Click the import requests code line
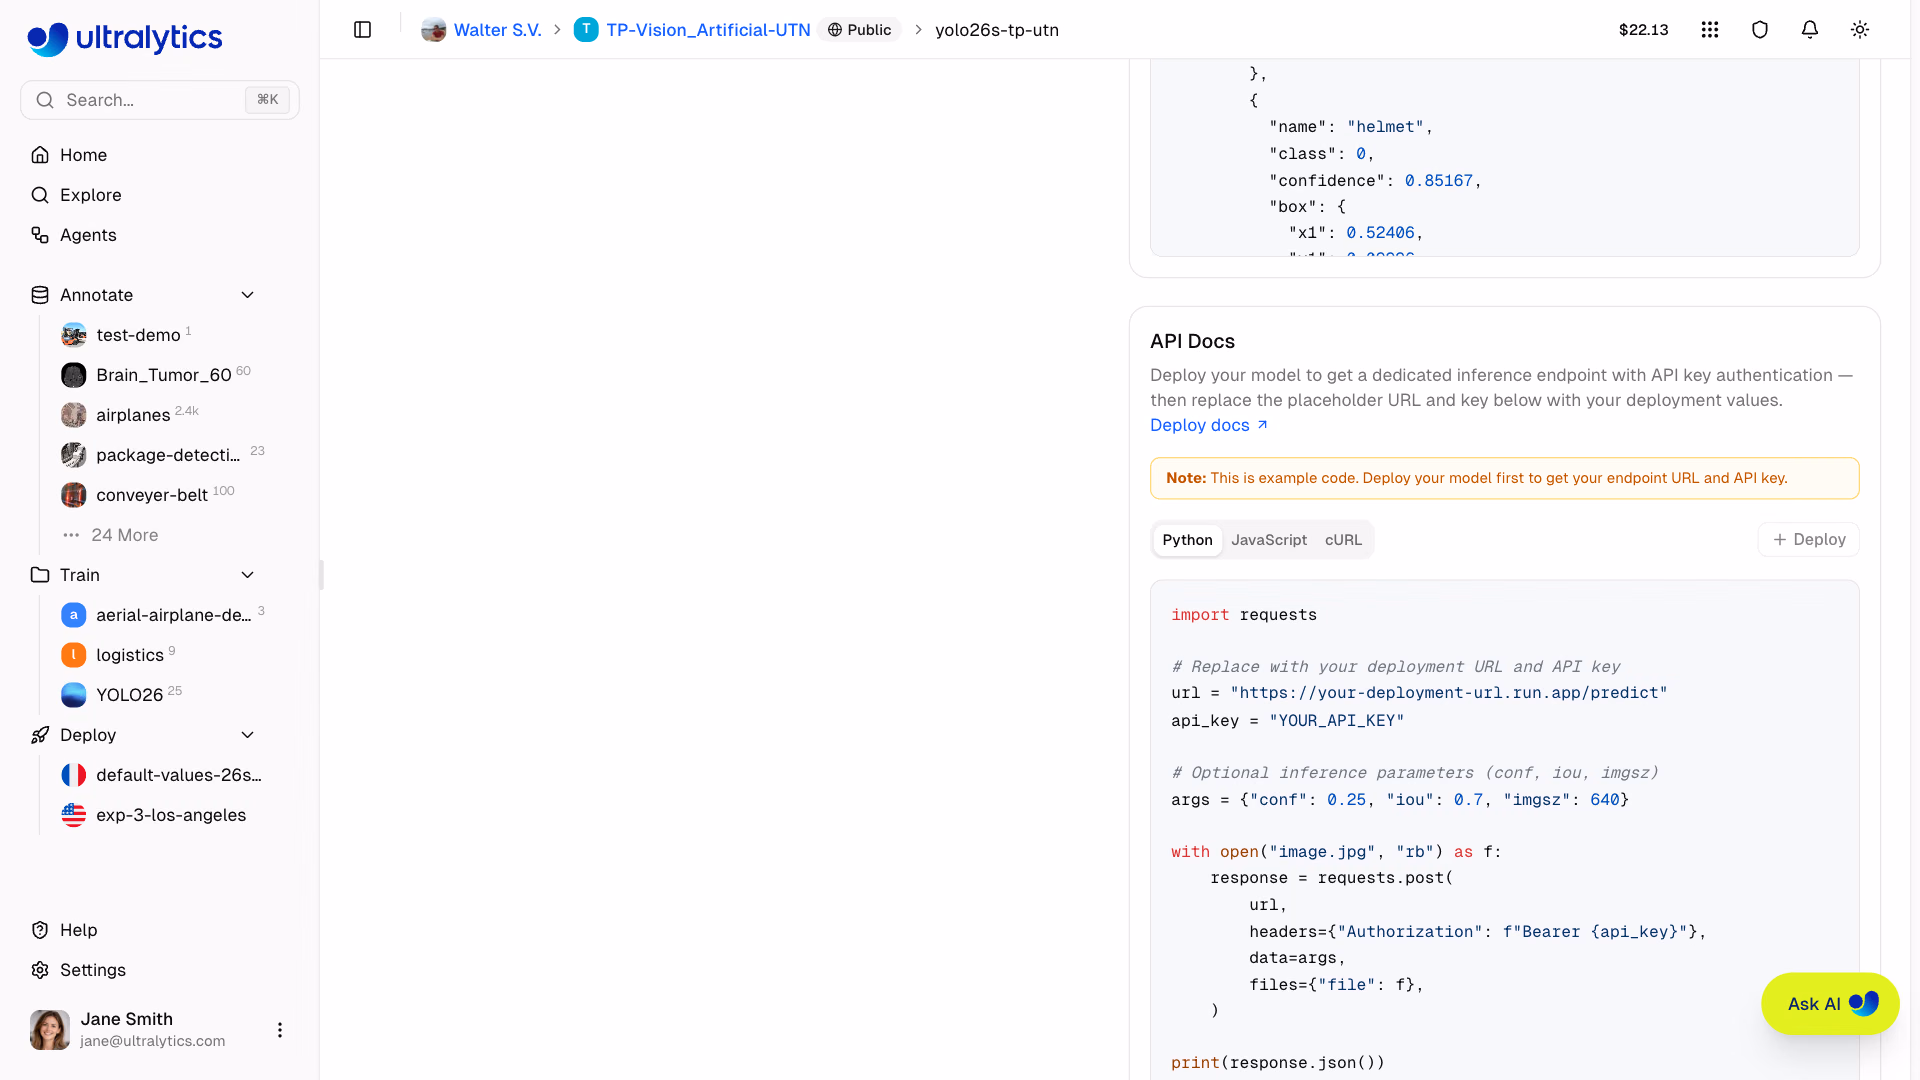Image resolution: width=1920 pixels, height=1080 pixels. tap(1244, 615)
